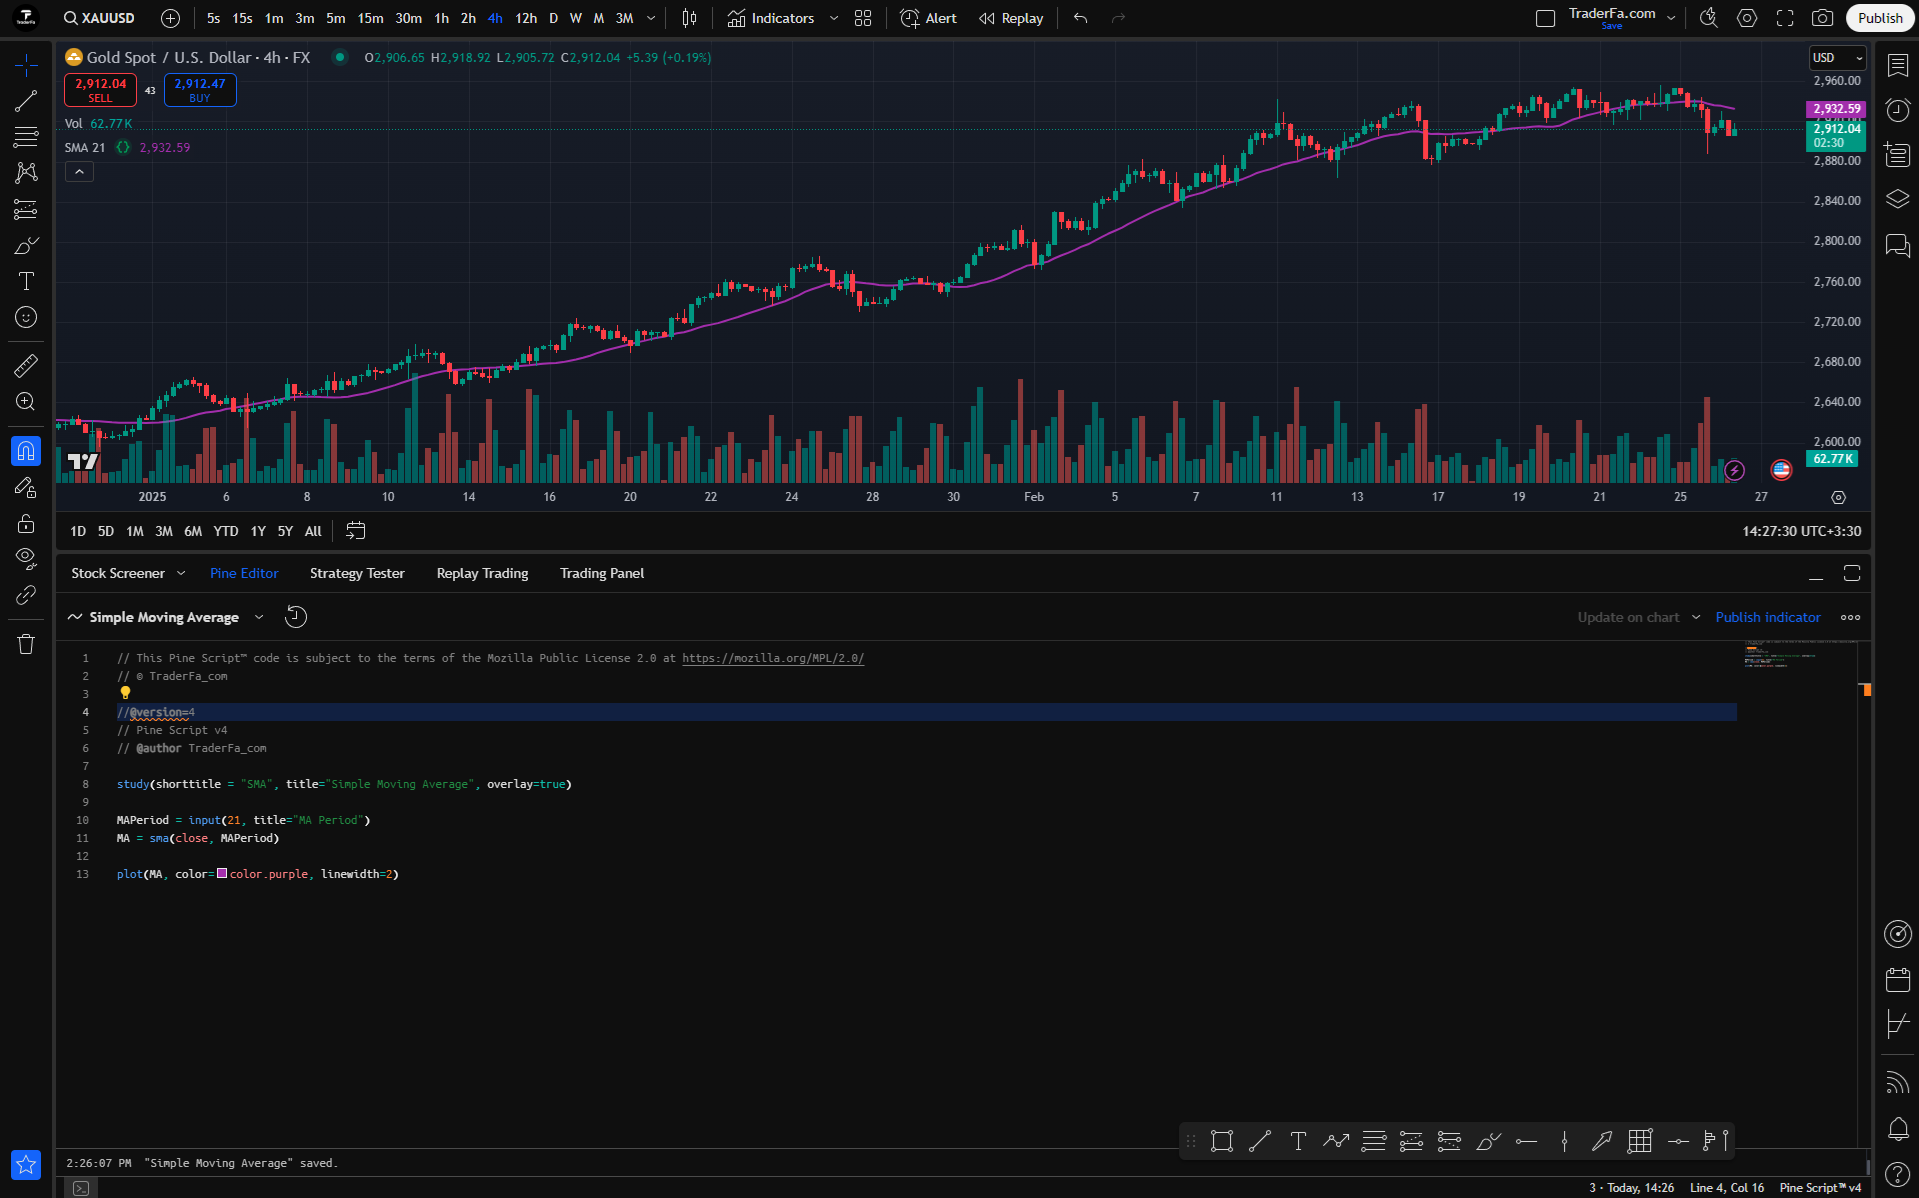Open the Stock Screener tab
The image size is (1919, 1198).
point(118,573)
